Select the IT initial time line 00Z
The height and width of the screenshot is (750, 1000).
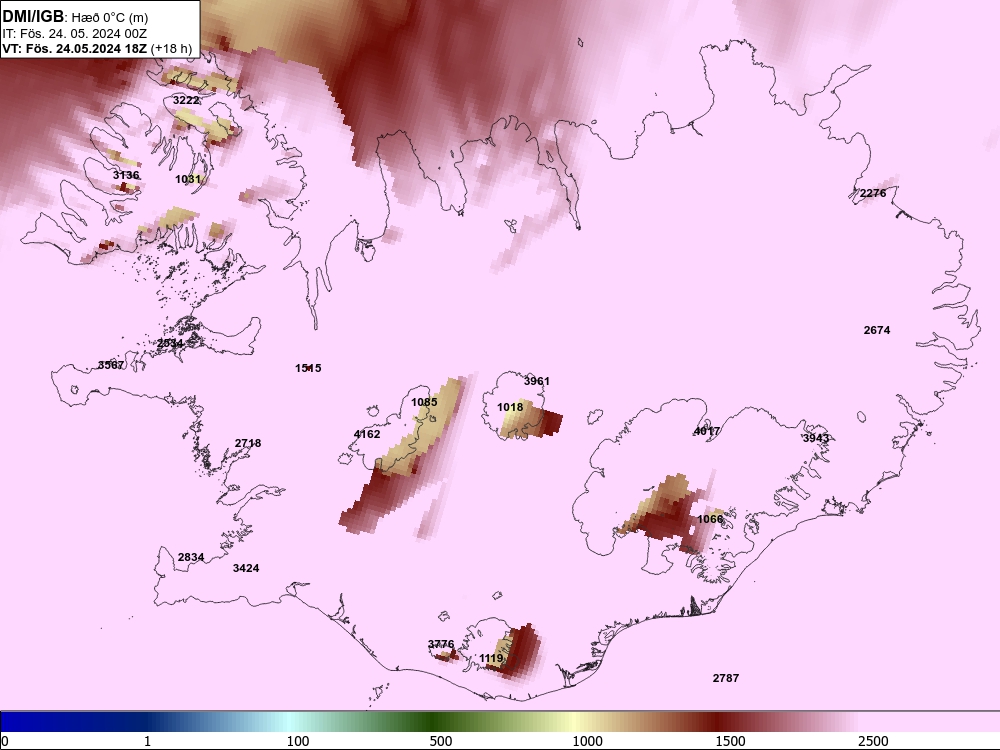[x=75, y=34]
